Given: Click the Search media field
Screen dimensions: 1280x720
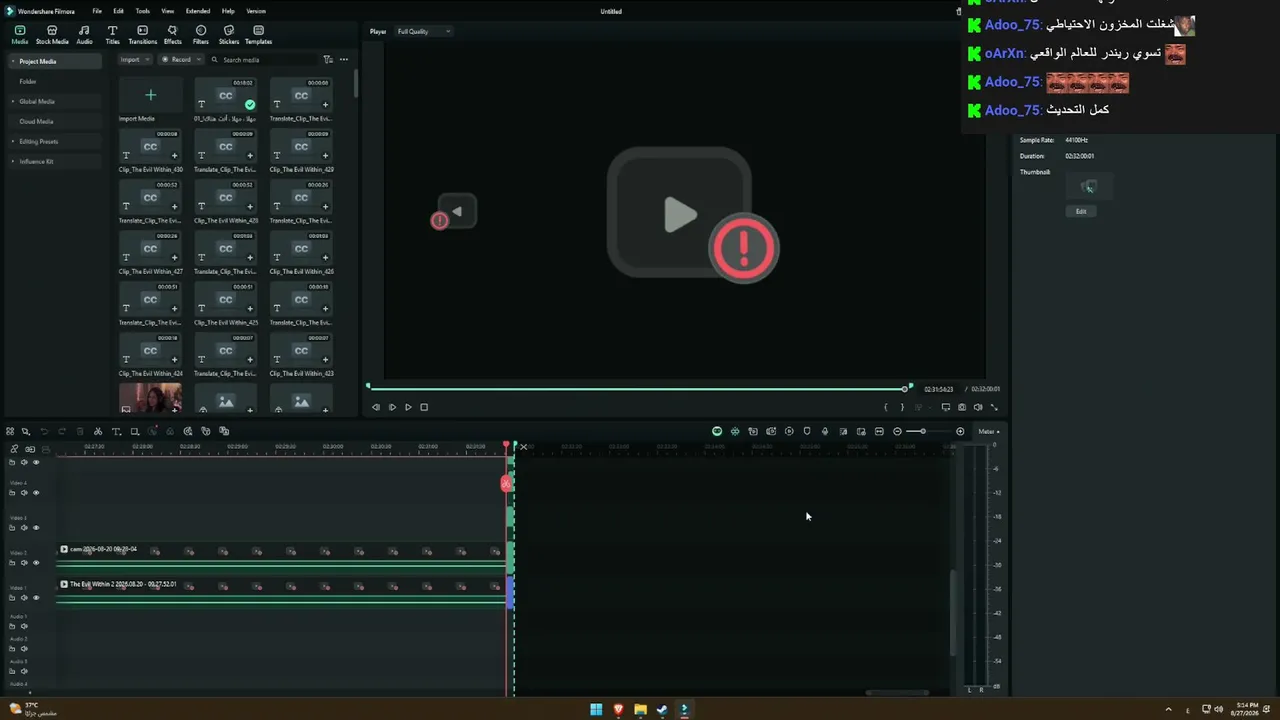Looking at the screenshot, I should [265, 60].
